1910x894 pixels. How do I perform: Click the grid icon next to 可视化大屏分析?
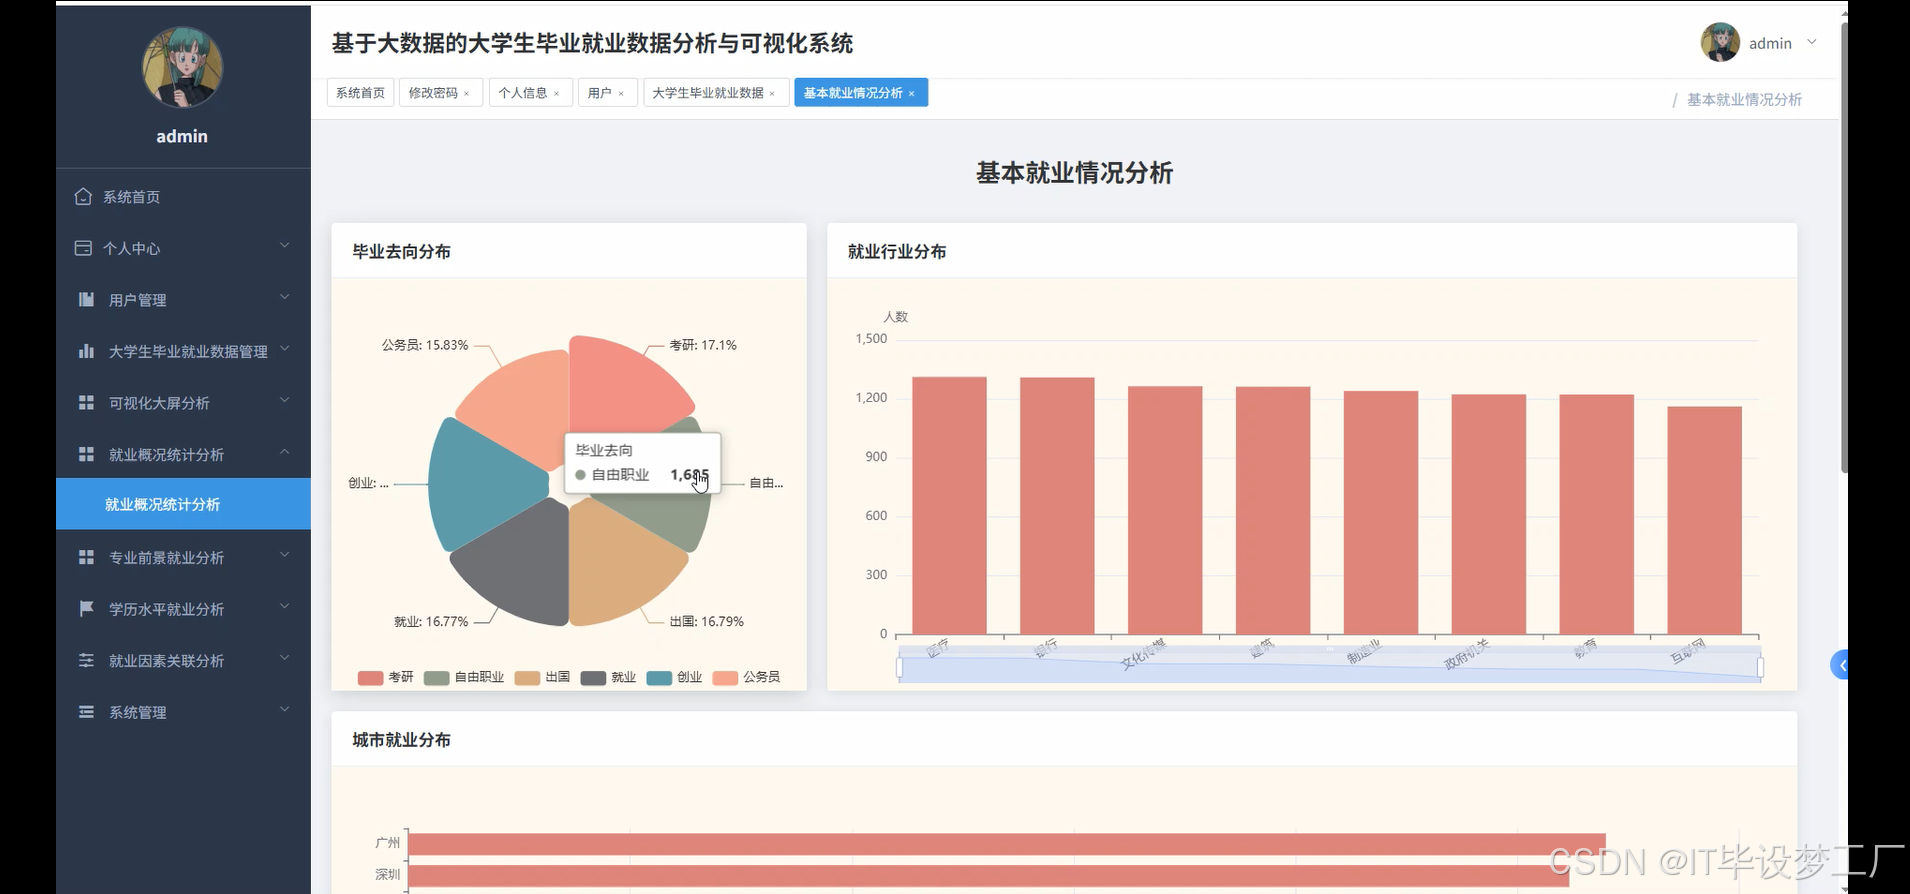(86, 402)
